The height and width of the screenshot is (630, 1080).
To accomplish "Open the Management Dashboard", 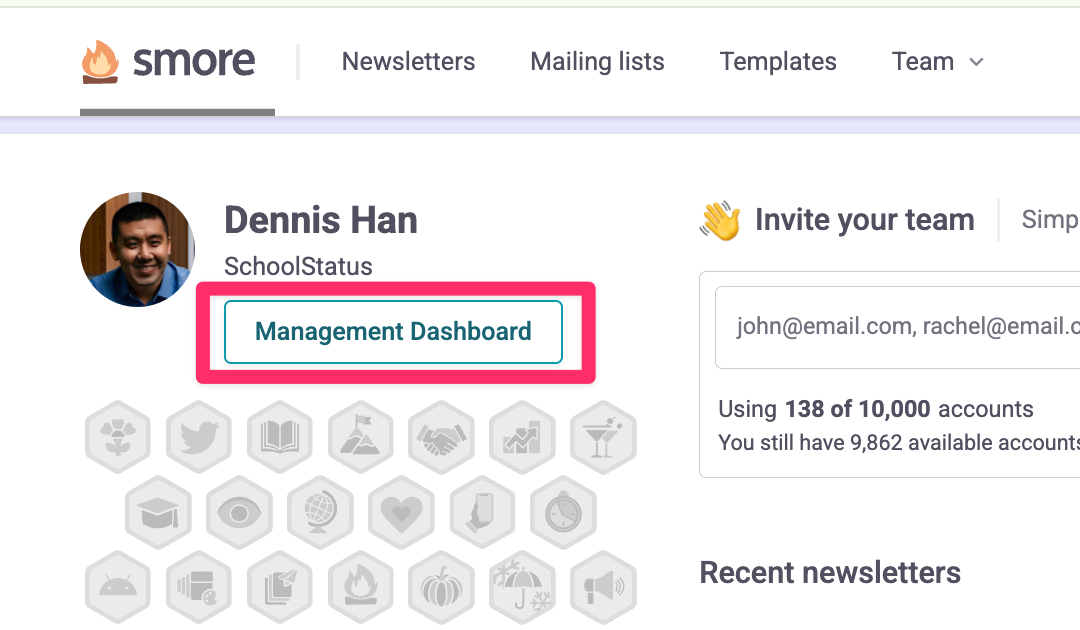I will click(x=393, y=332).
